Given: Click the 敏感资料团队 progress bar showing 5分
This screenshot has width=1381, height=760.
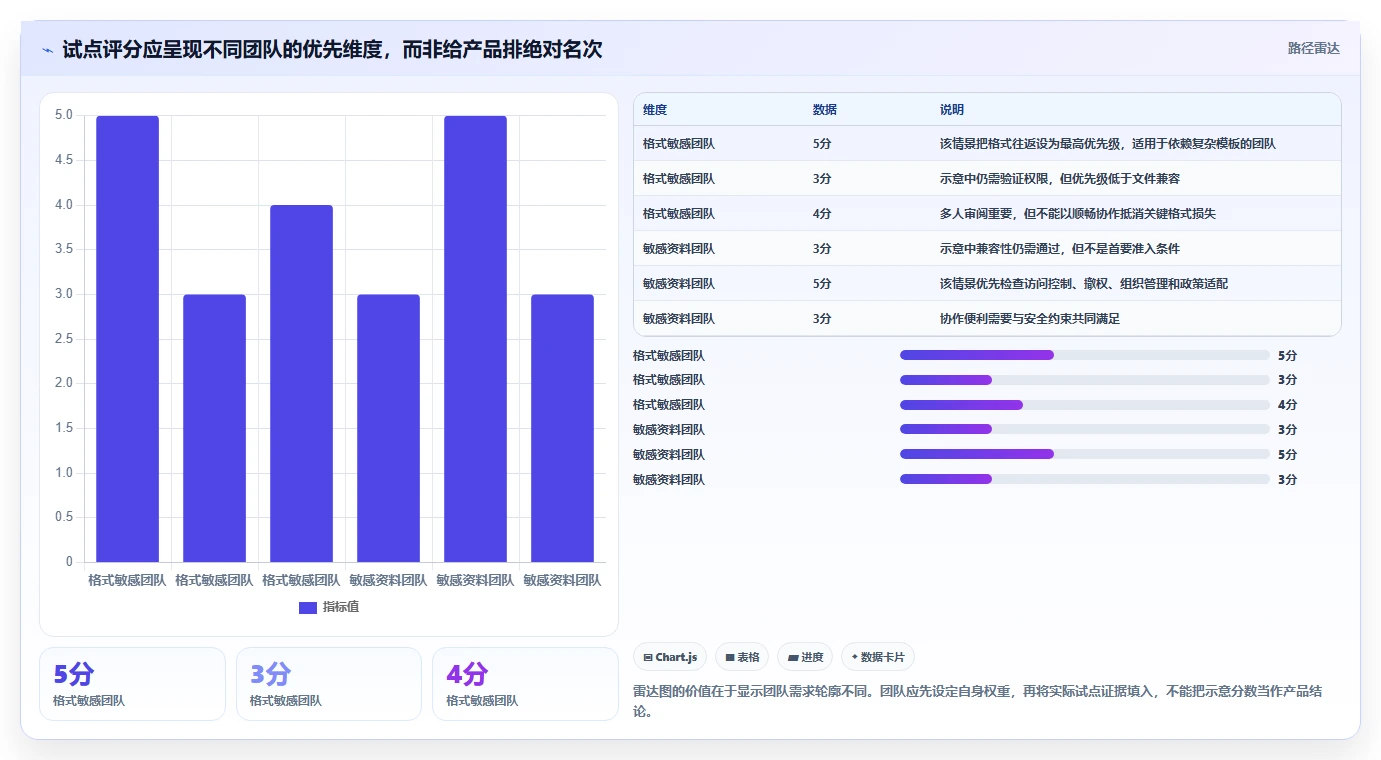Looking at the screenshot, I should [1085, 454].
